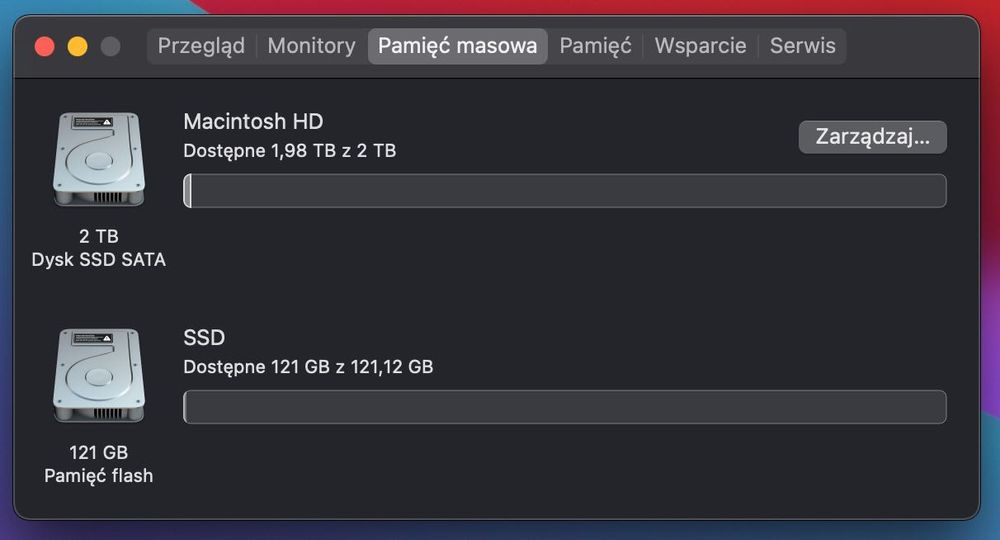This screenshot has height=540, width=1000.
Task: Click the SSD storage usage bar
Action: pyautogui.click(x=565, y=407)
